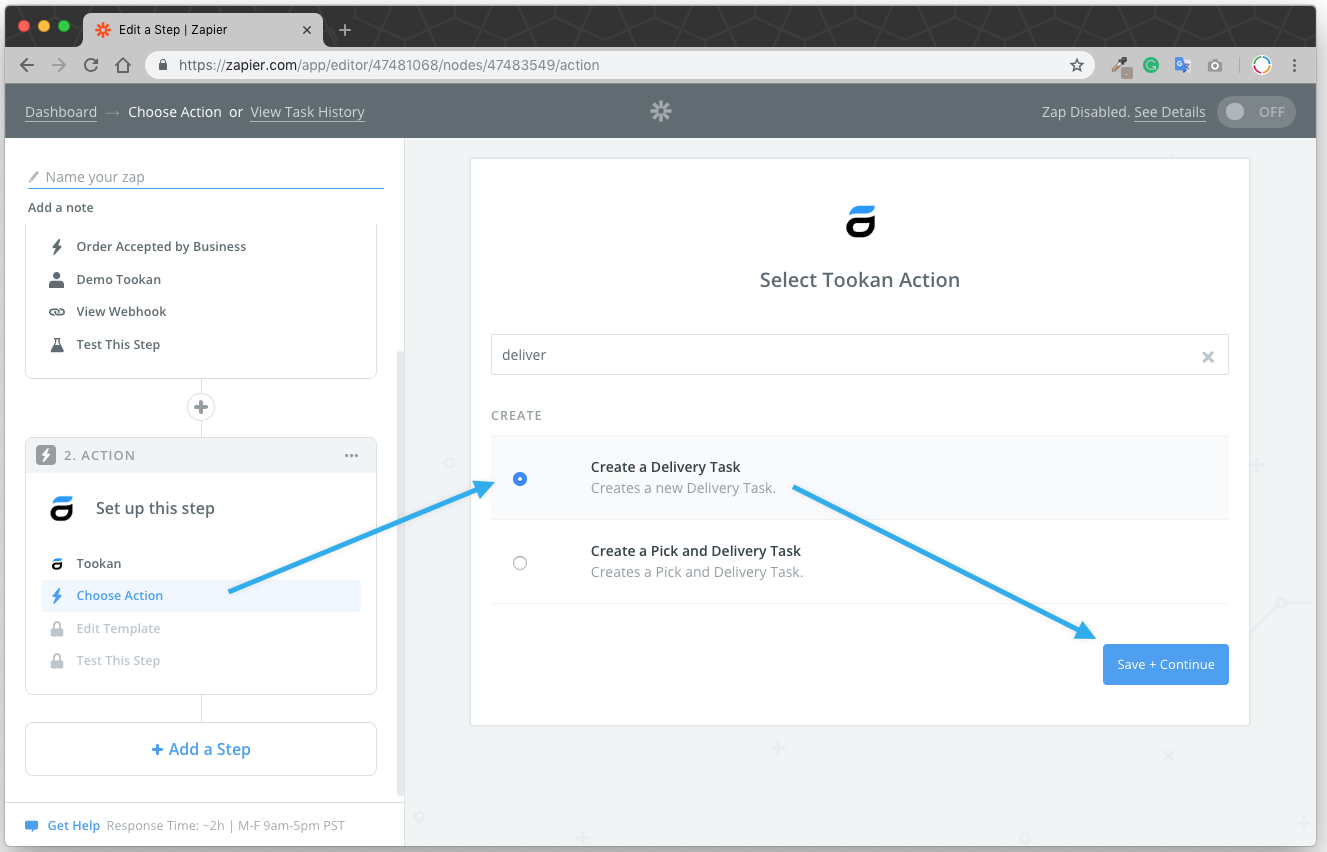1327x852 pixels.
Task: Click the Set up this step heading
Action: pyautogui.click(x=155, y=509)
